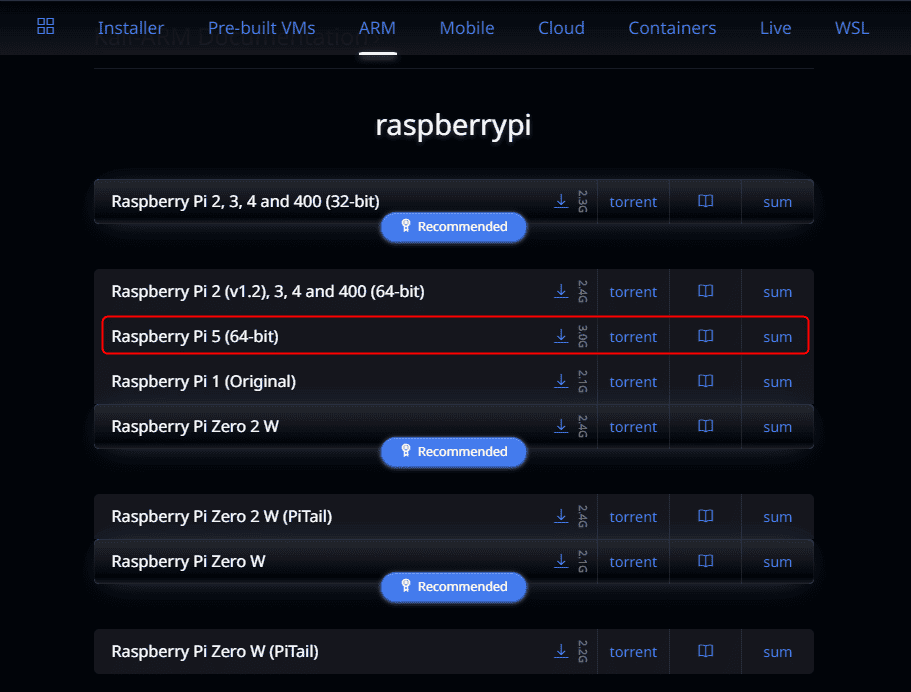This screenshot has width=911, height=692.
Task: Download Raspberry Pi 1 (Original) image
Action: coord(561,381)
